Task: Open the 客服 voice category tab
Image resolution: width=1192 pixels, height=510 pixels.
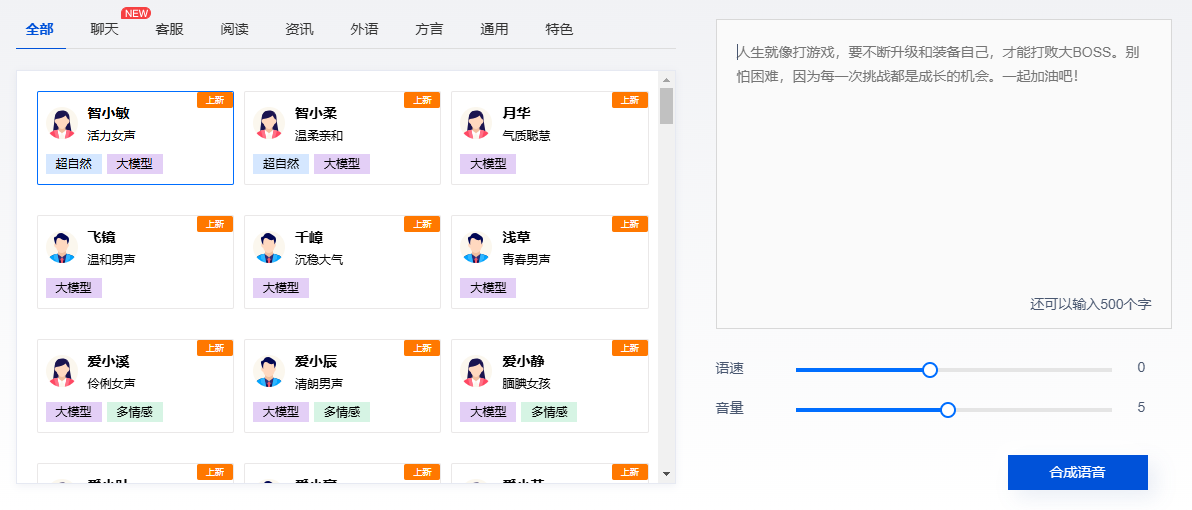Action: click(169, 30)
